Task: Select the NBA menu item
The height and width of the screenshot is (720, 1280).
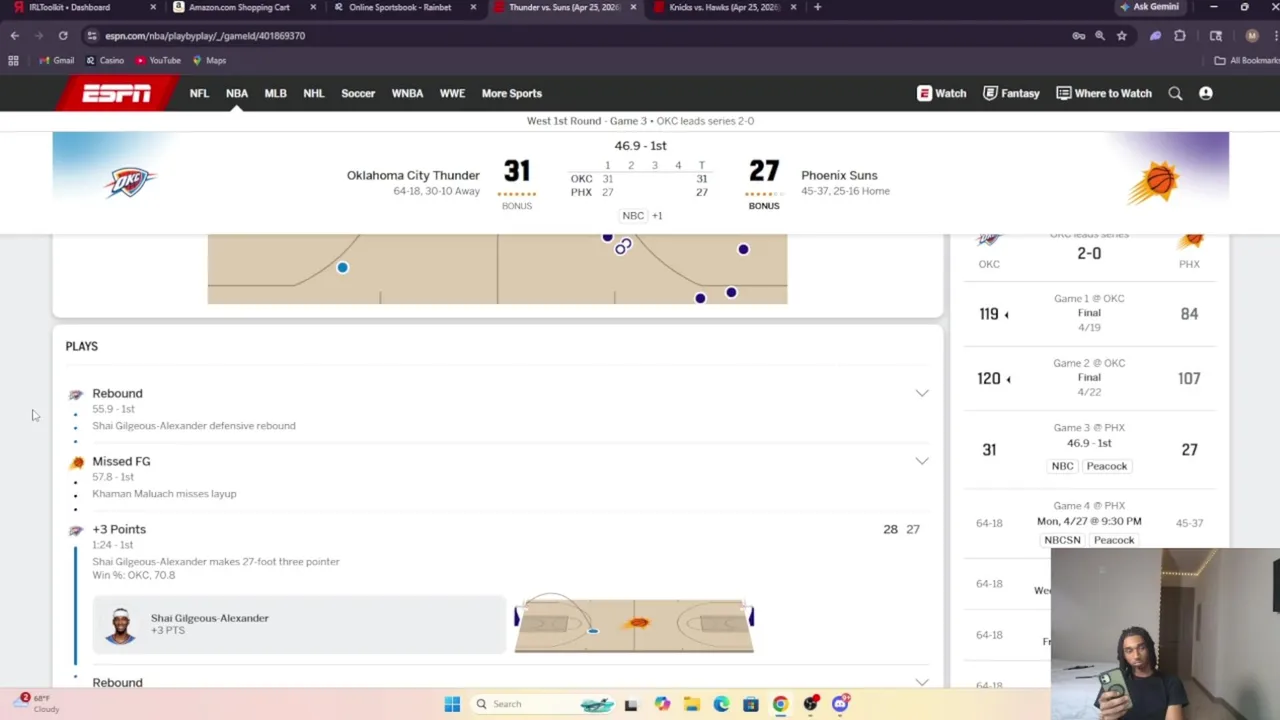Action: (x=237, y=93)
